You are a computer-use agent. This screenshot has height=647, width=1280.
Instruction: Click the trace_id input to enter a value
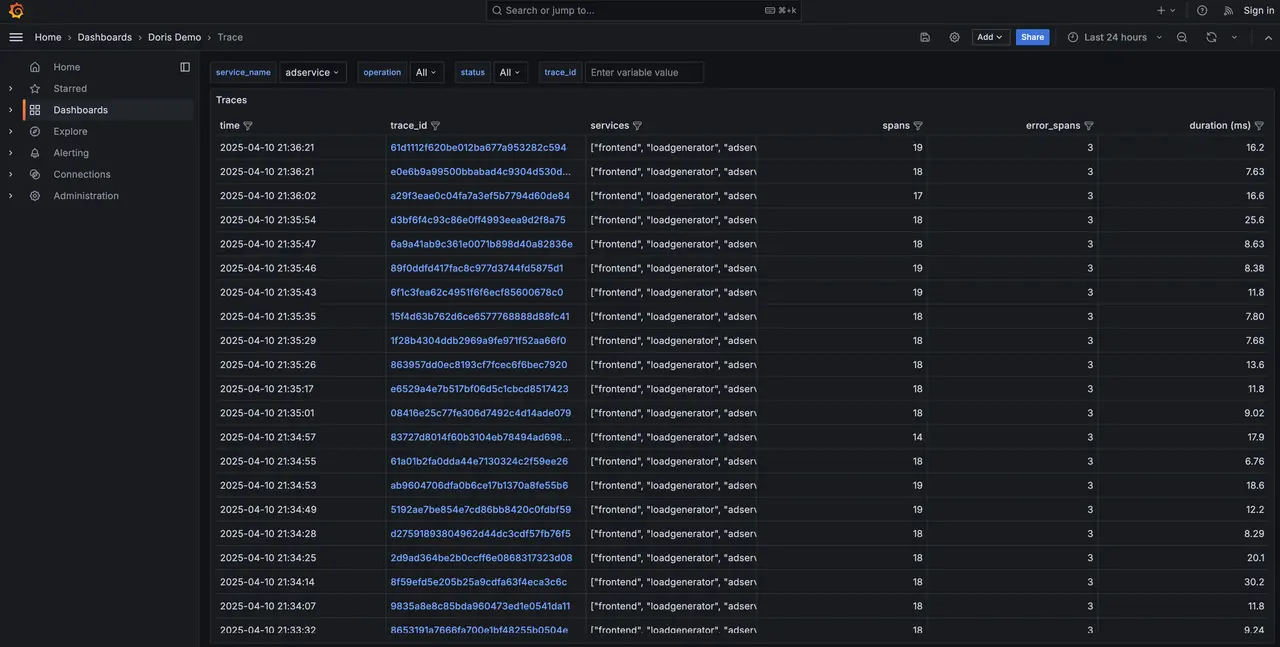pos(645,71)
